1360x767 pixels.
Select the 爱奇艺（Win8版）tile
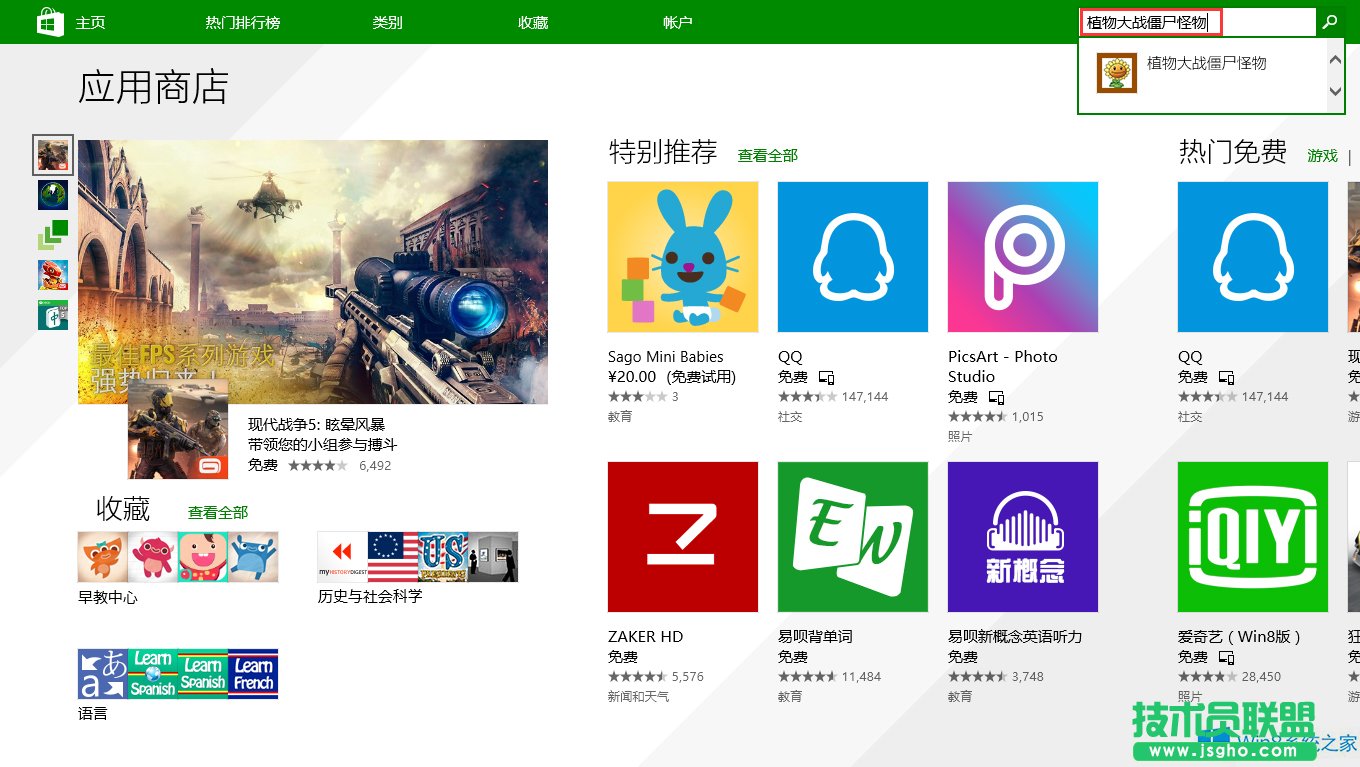tap(1252, 536)
